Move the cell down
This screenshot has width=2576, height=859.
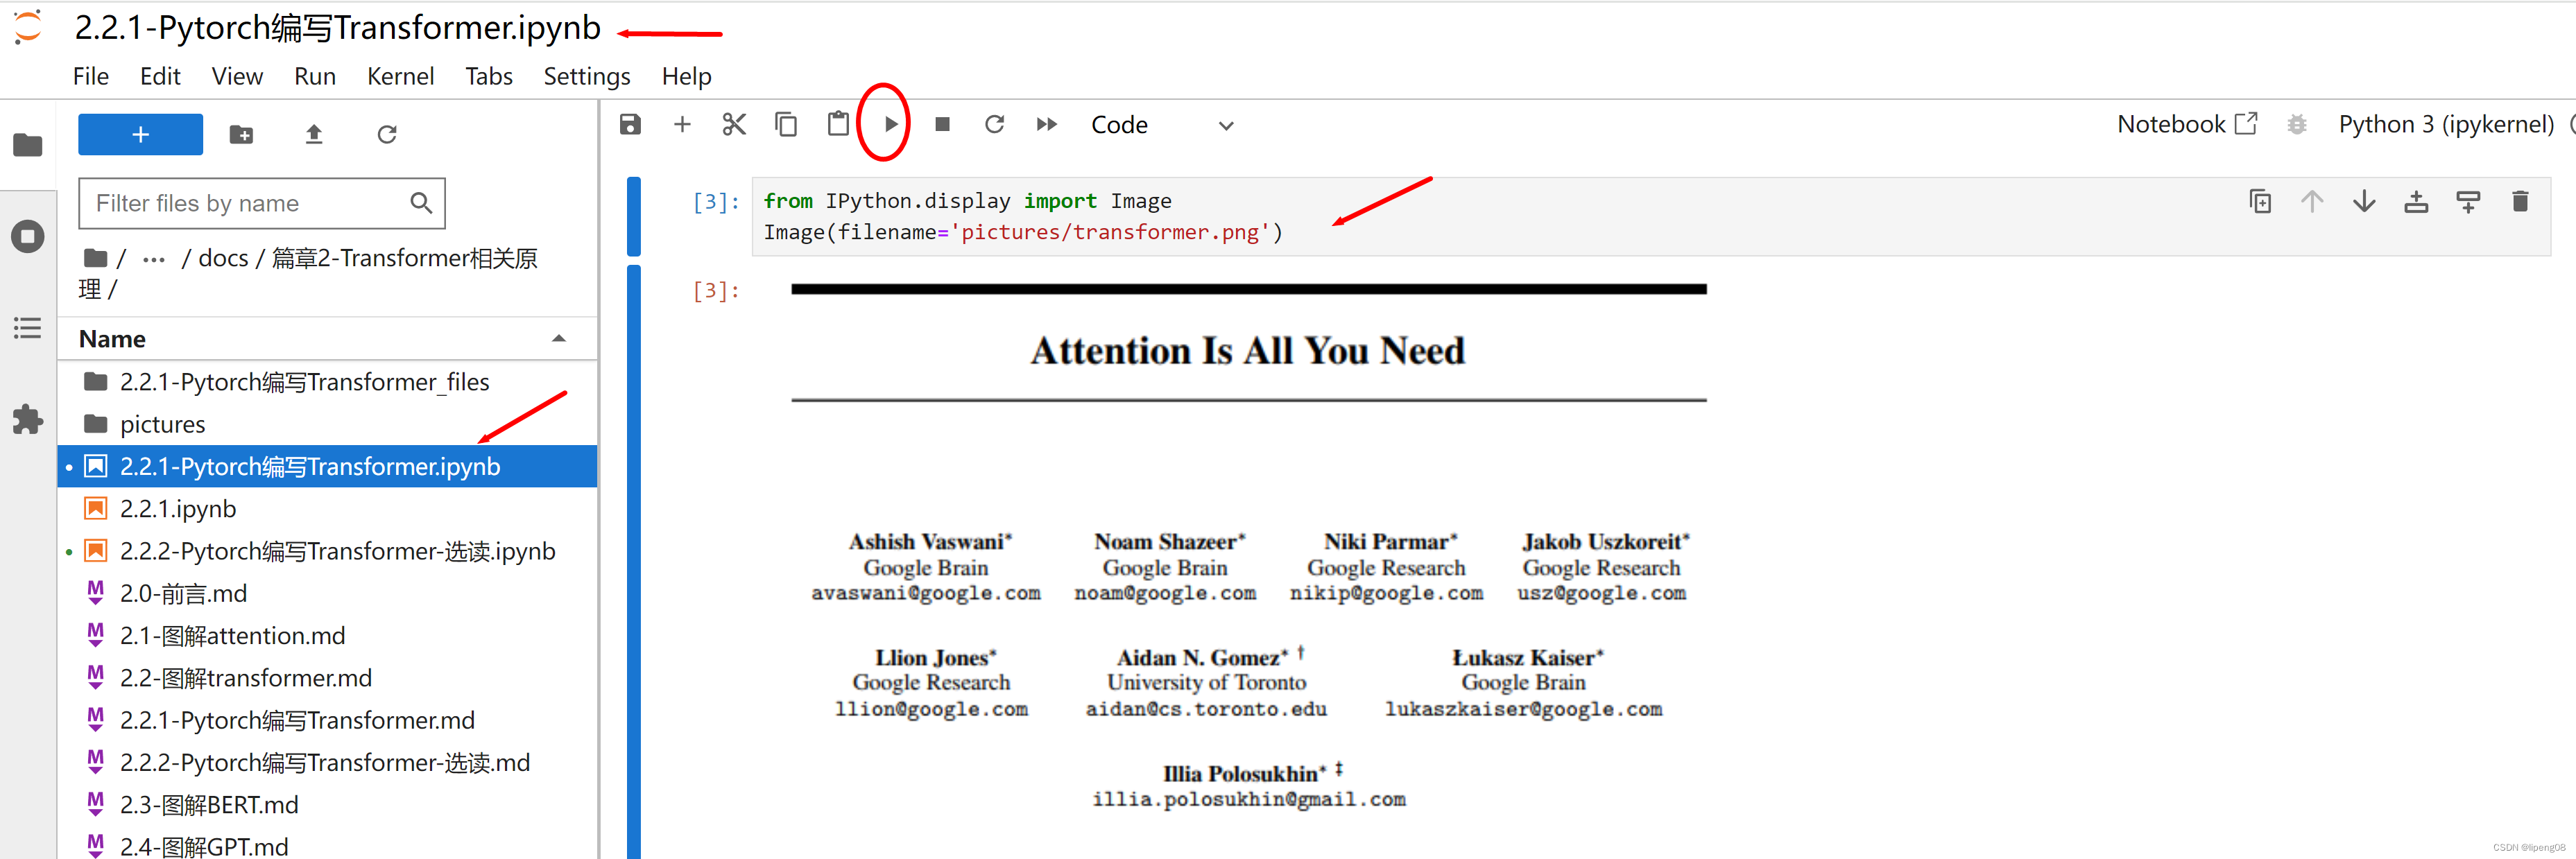pyautogui.click(x=2364, y=202)
